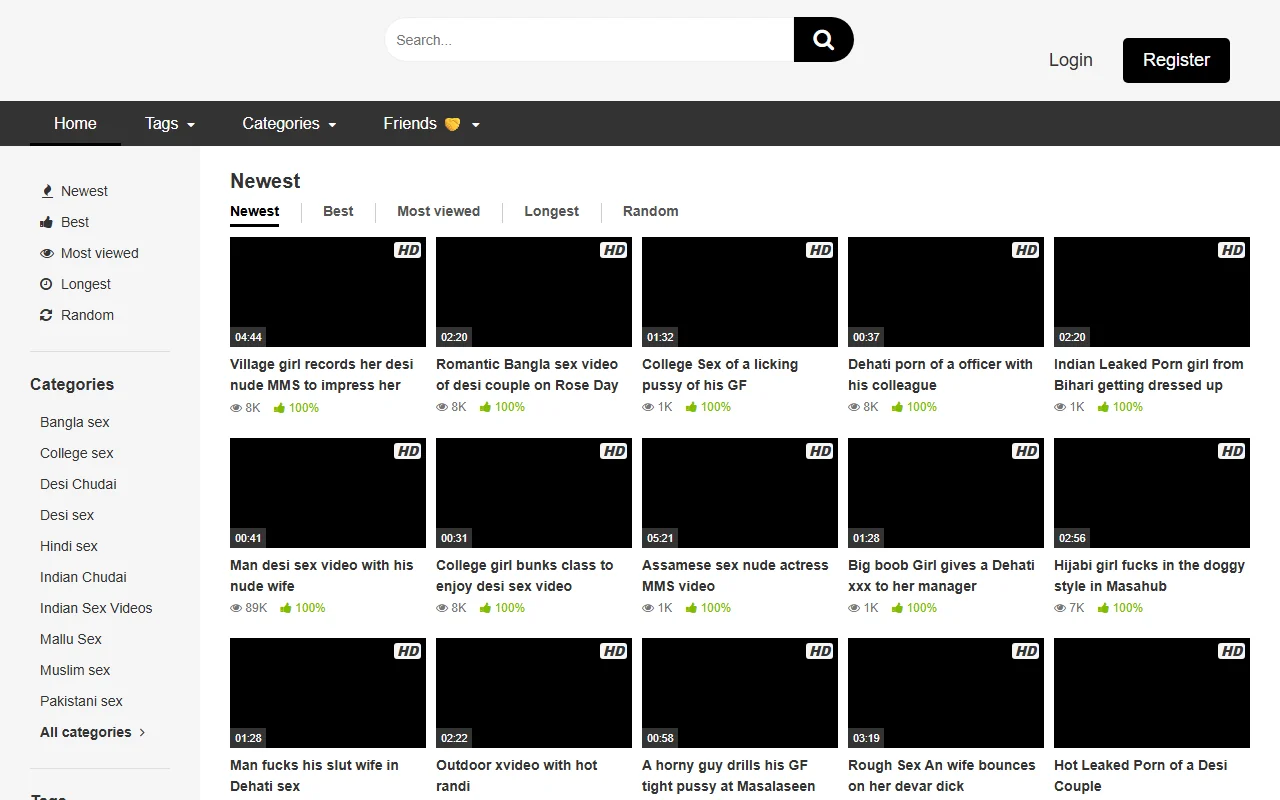Click the clock icon next to Longest
Viewport: 1280px width, 800px height.
(x=46, y=284)
